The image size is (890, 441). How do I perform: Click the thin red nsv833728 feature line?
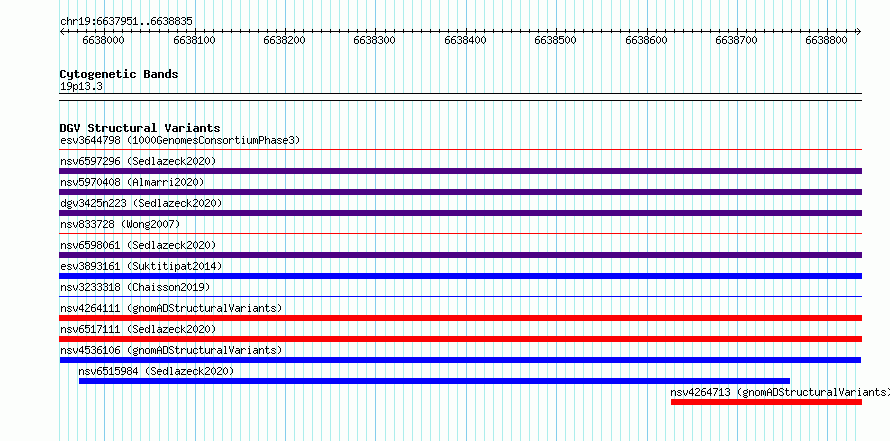[x=460, y=233]
